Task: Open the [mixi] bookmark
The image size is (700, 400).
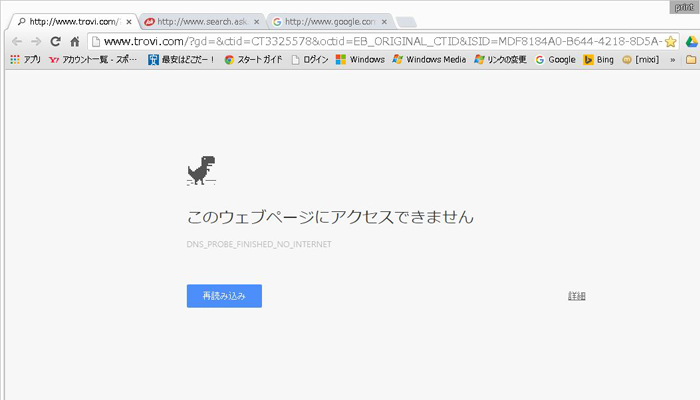Action: 641,59
